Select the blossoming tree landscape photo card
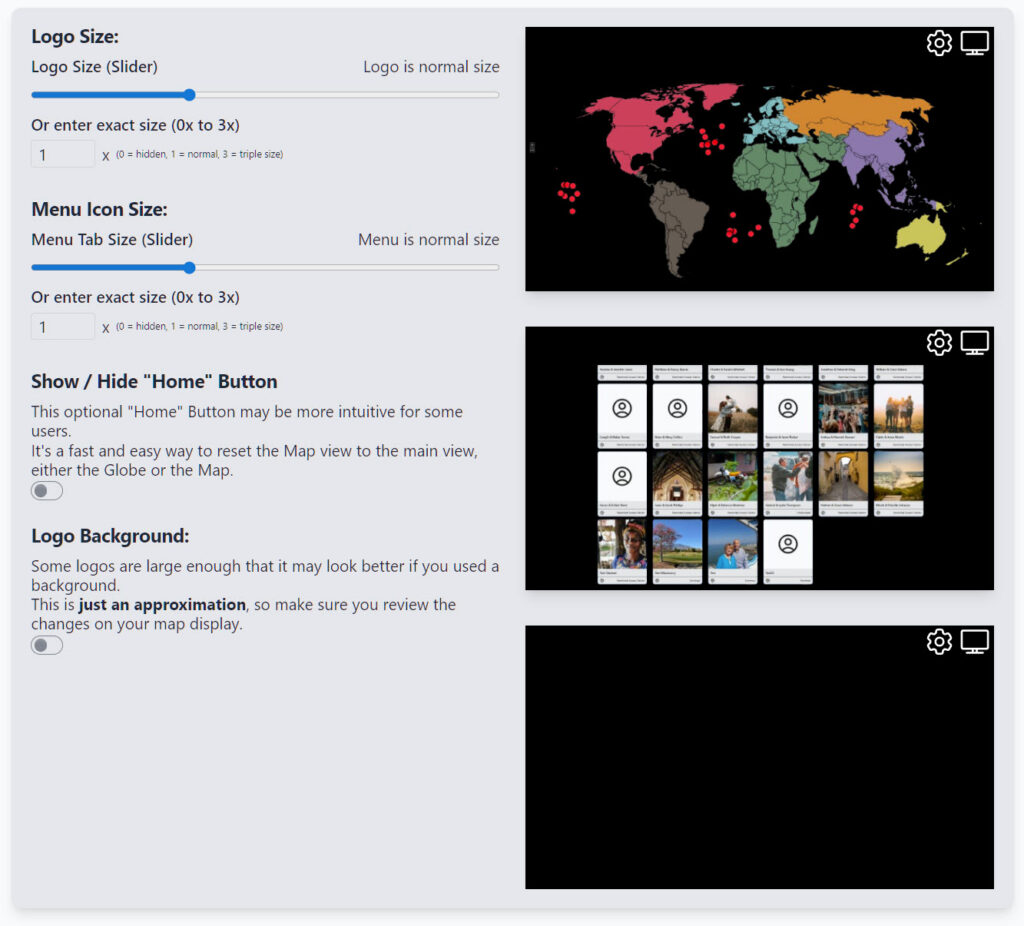1024x926 pixels. click(x=677, y=545)
